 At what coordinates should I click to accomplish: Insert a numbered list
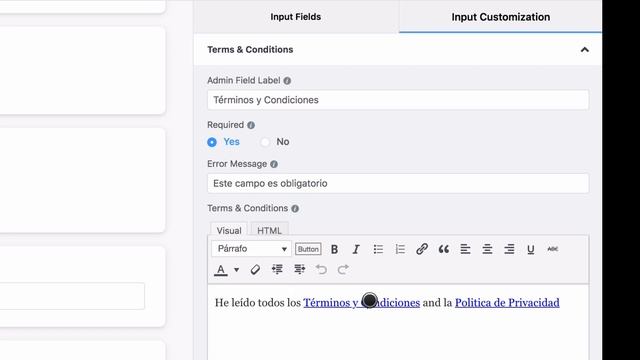400,249
